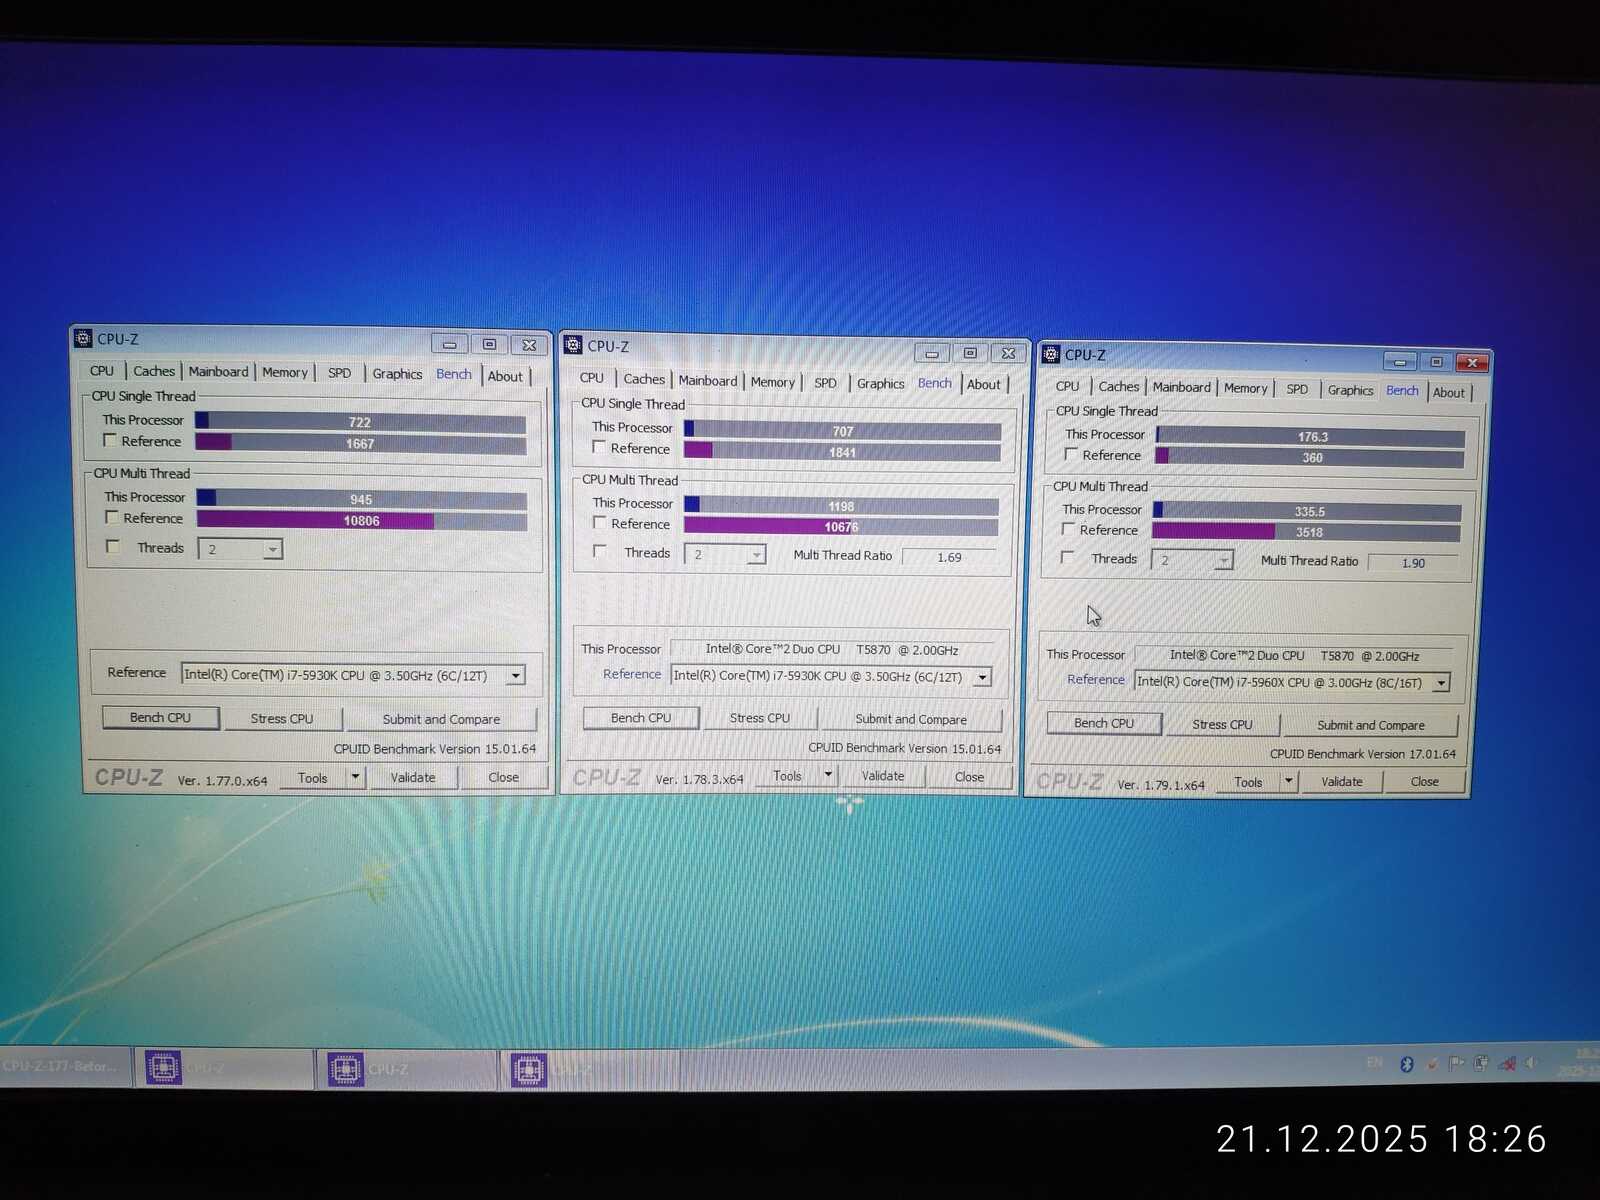This screenshot has height=1200, width=1600.
Task: Open the network tray icon with red X
Action: click(1506, 1063)
